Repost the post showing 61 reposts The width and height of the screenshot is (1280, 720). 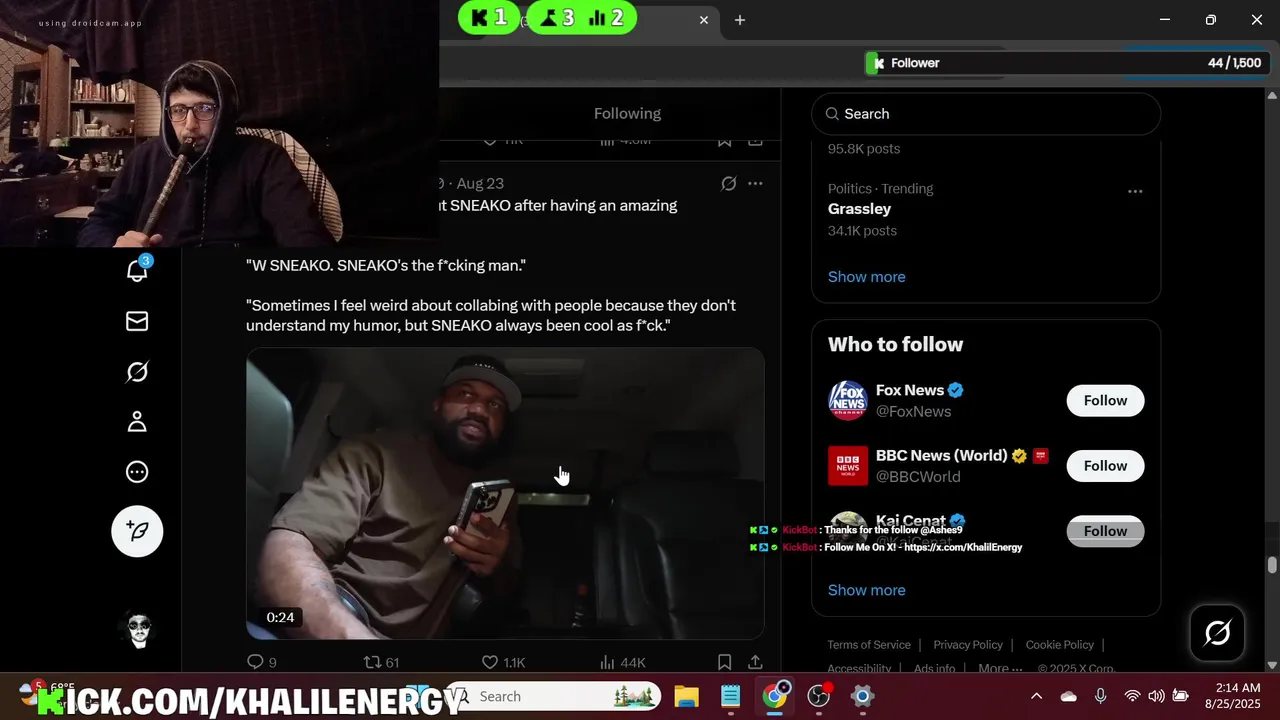[381, 662]
